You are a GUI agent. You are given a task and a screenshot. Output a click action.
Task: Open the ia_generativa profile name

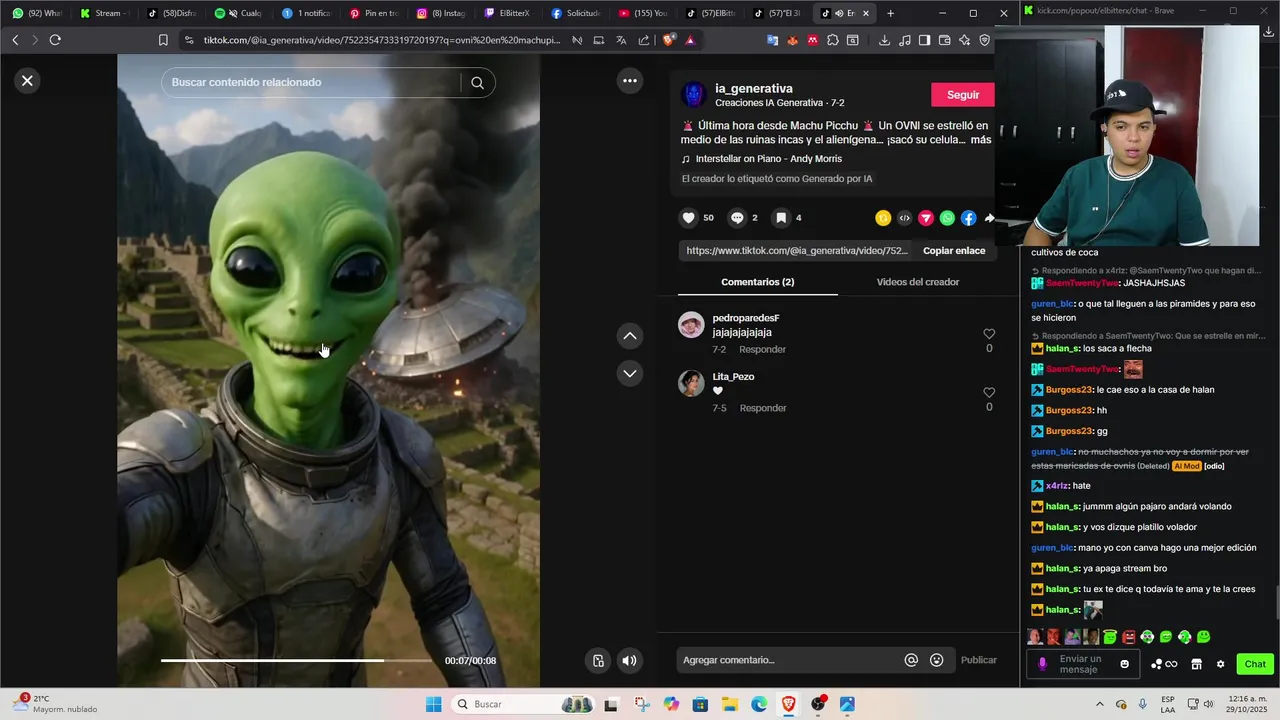point(754,89)
